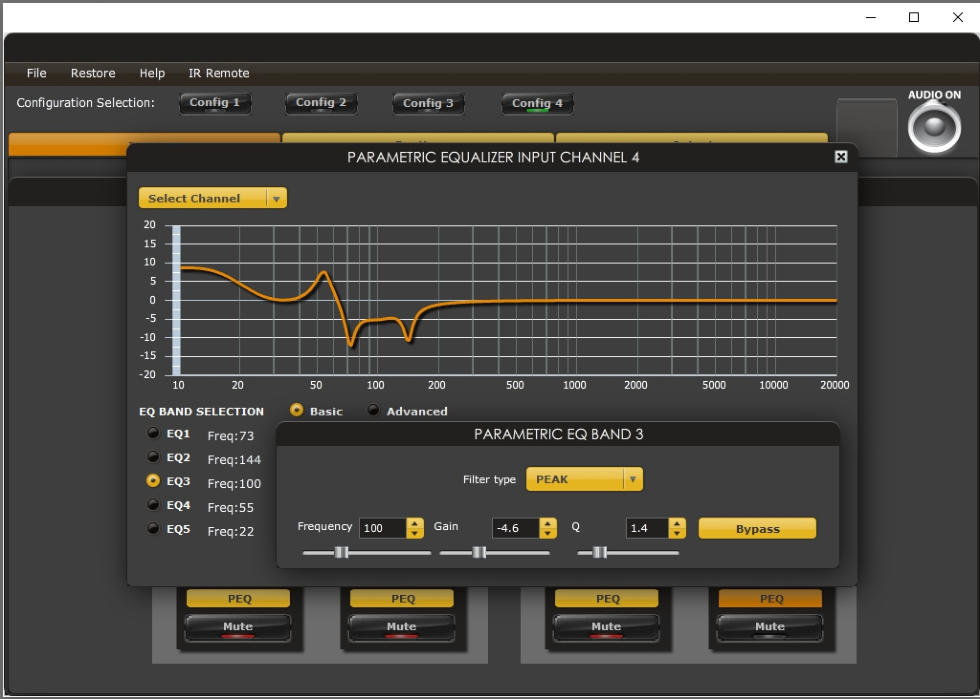Select the EQ5 band radio button
The image size is (980, 699).
pos(152,528)
